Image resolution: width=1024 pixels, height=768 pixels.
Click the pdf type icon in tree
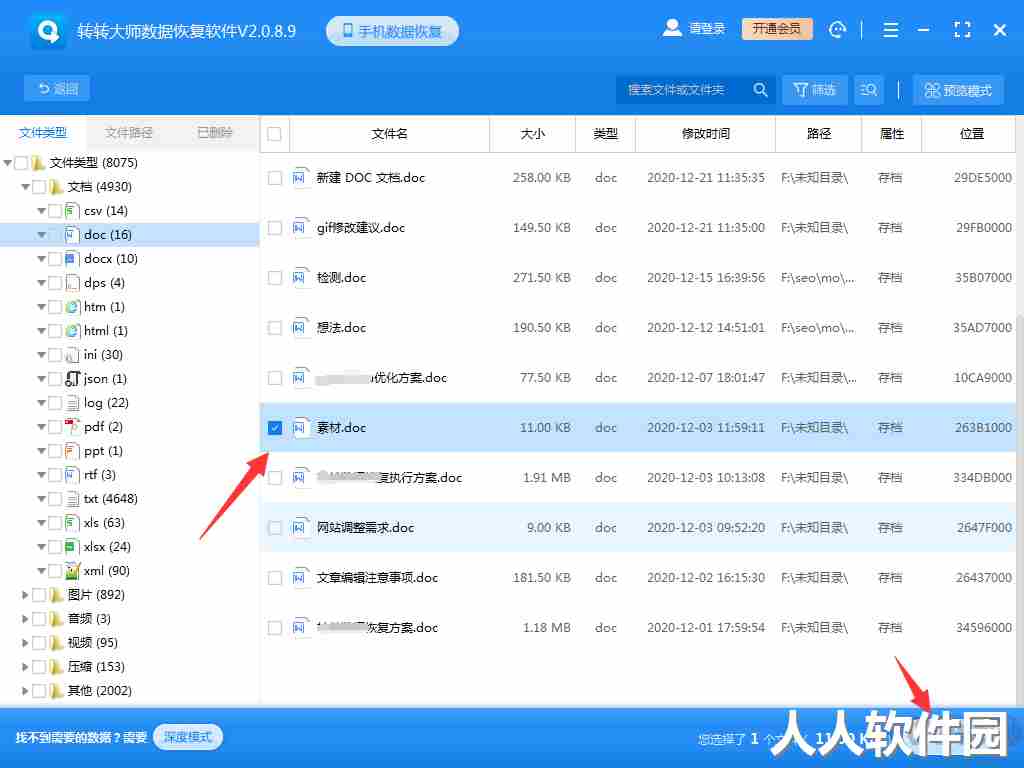coord(72,426)
